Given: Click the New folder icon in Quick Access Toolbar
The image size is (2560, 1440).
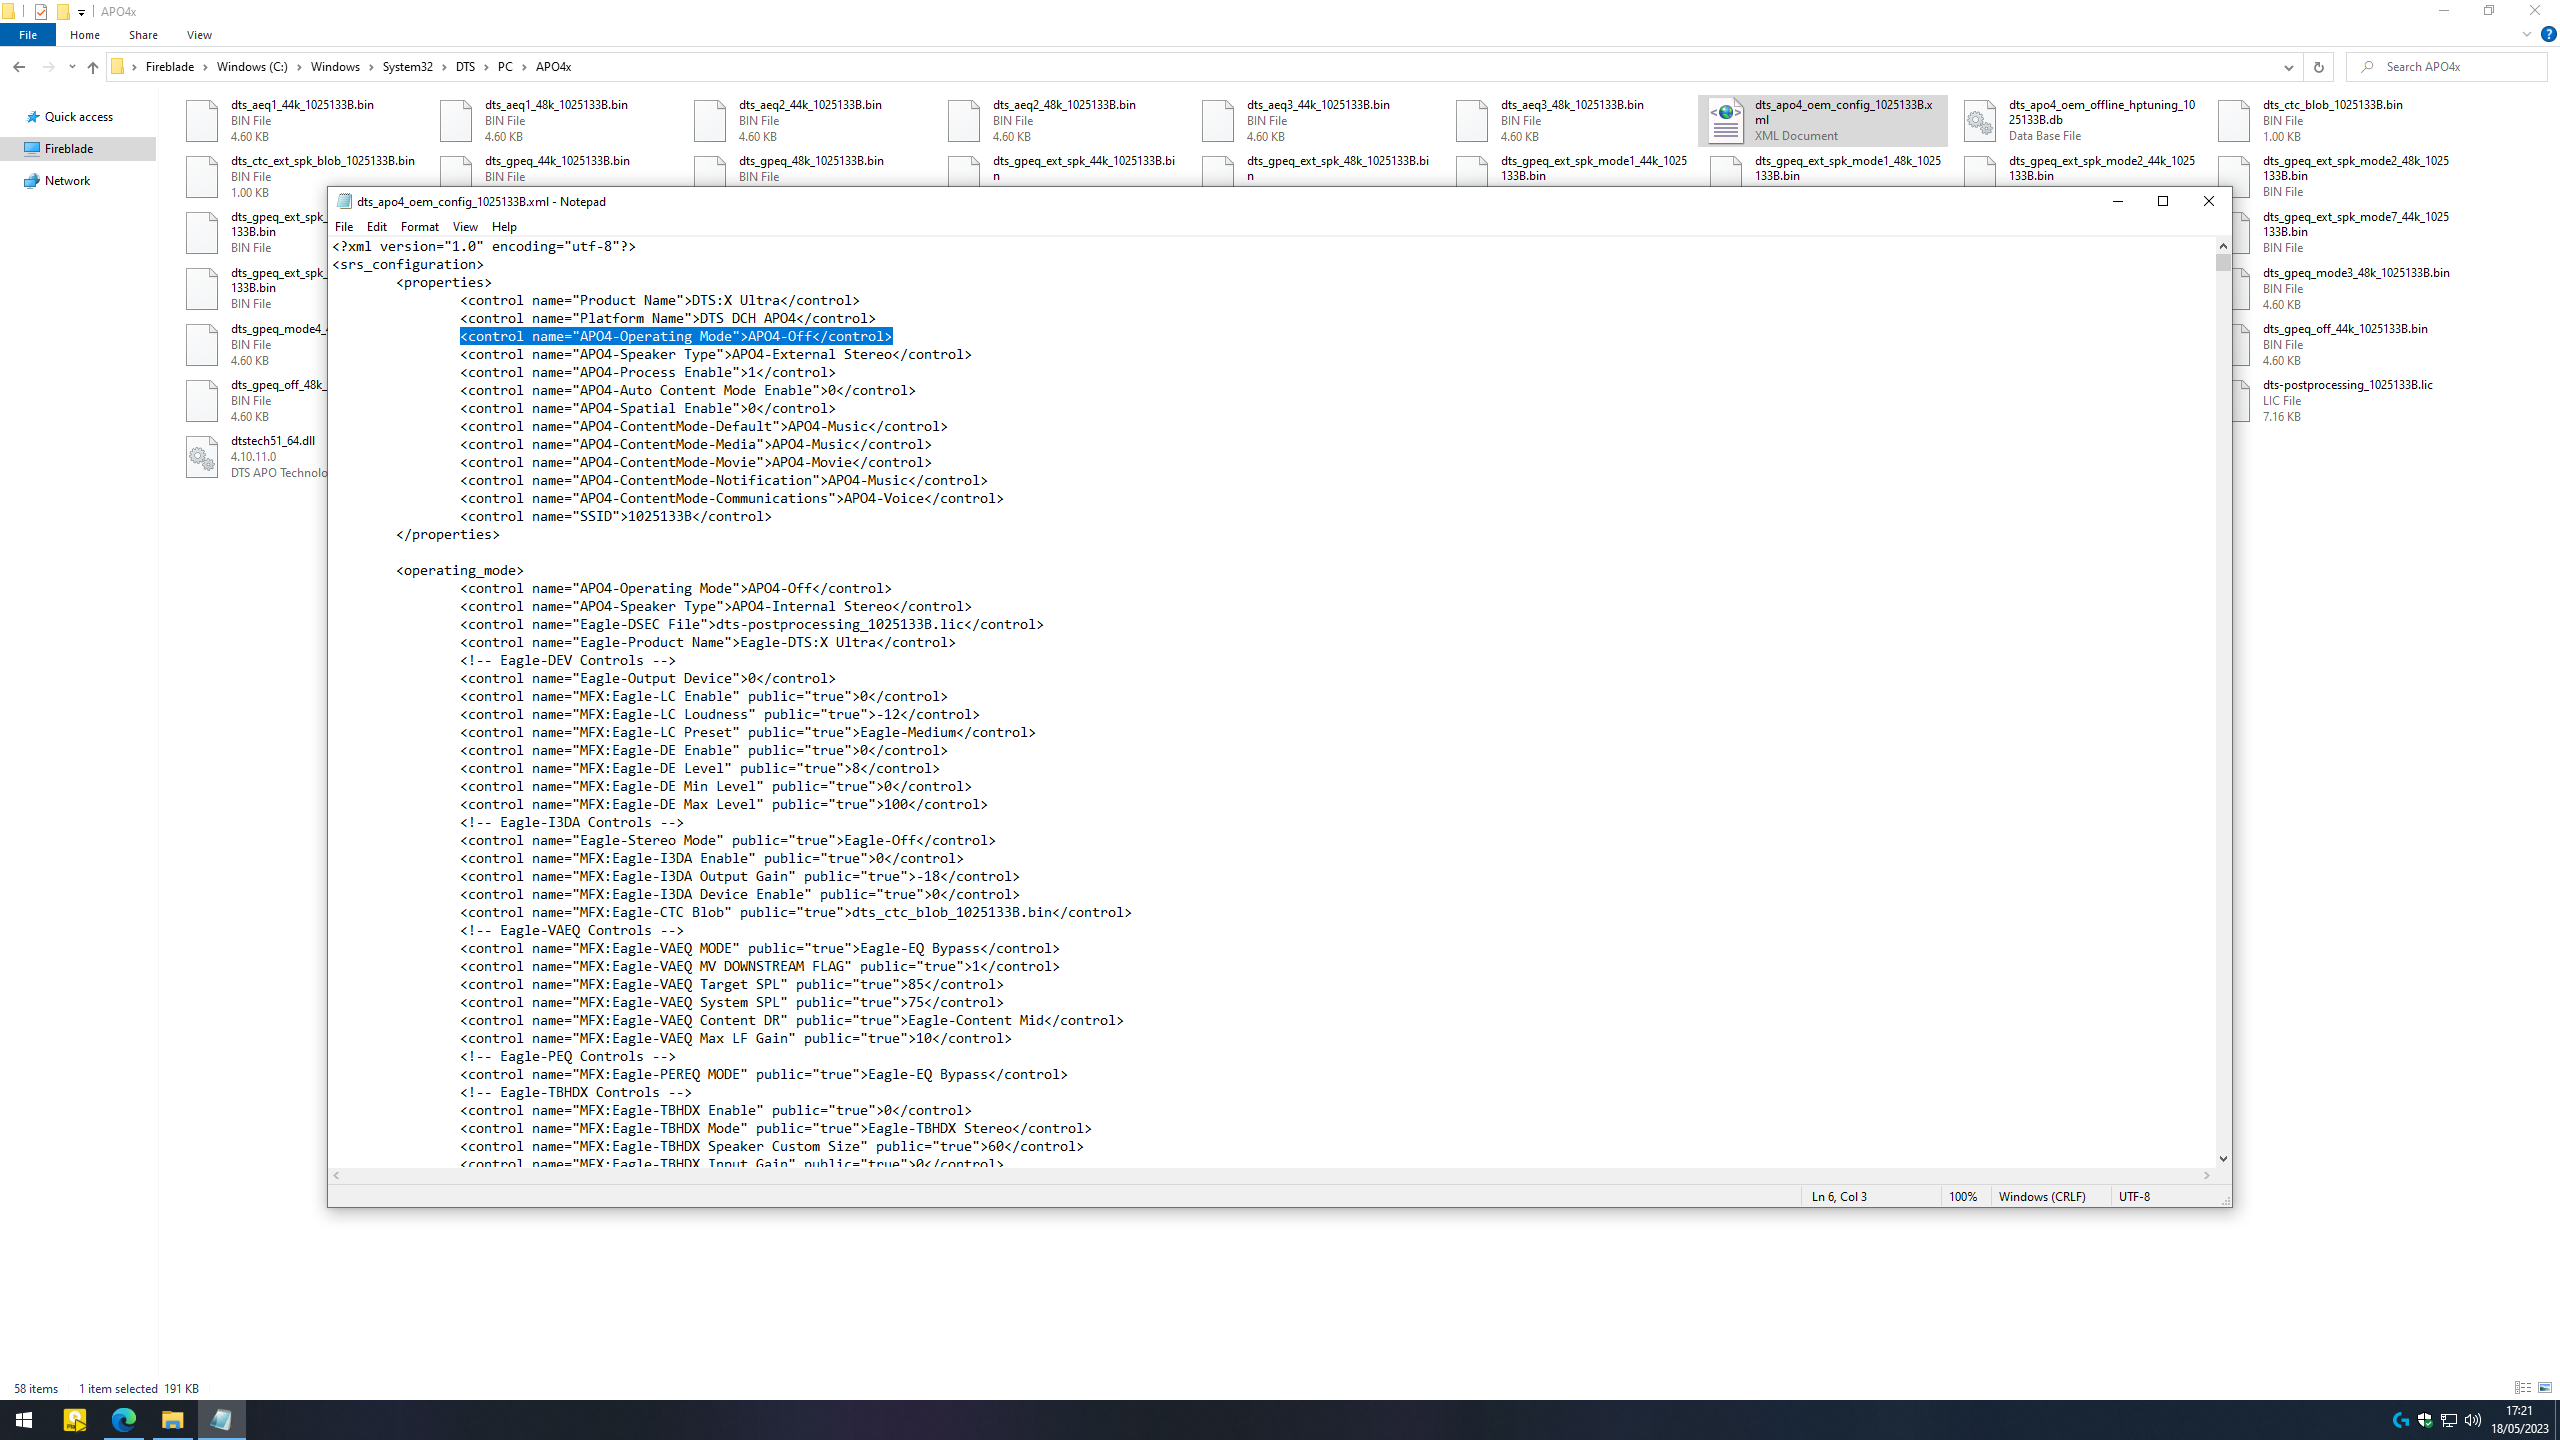Looking at the screenshot, I should (63, 12).
